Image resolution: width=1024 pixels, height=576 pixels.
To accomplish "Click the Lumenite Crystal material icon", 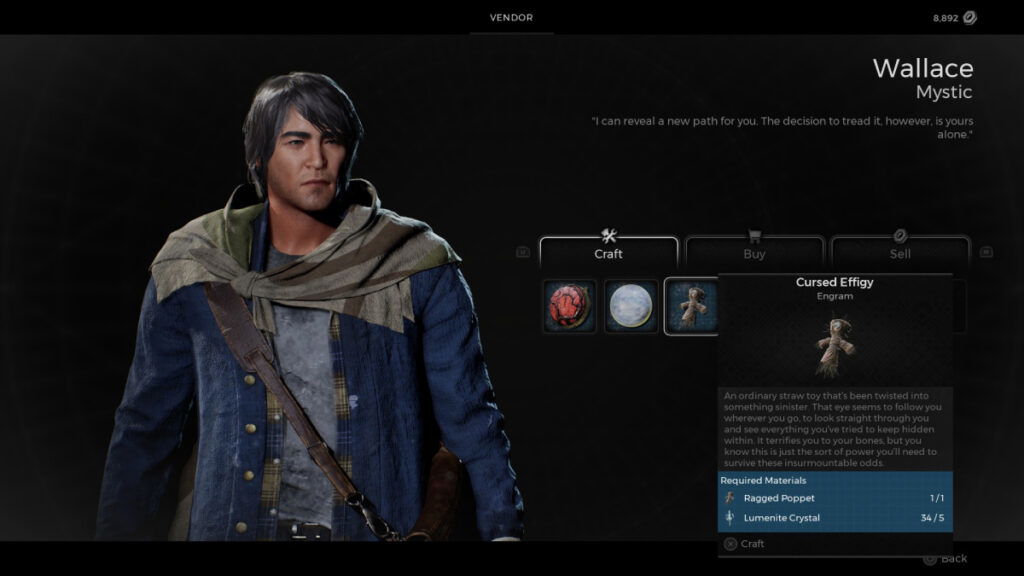I will (x=731, y=518).
